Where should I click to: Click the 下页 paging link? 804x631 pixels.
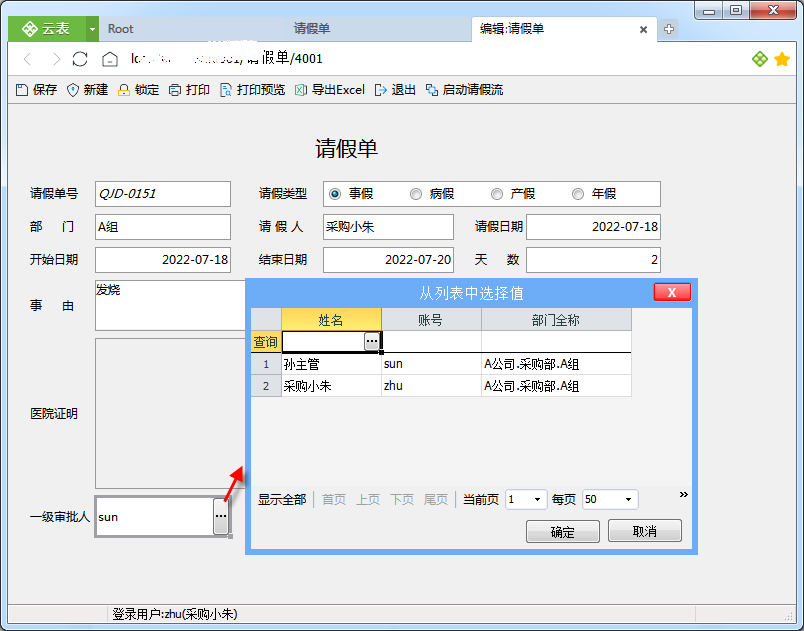[402, 499]
